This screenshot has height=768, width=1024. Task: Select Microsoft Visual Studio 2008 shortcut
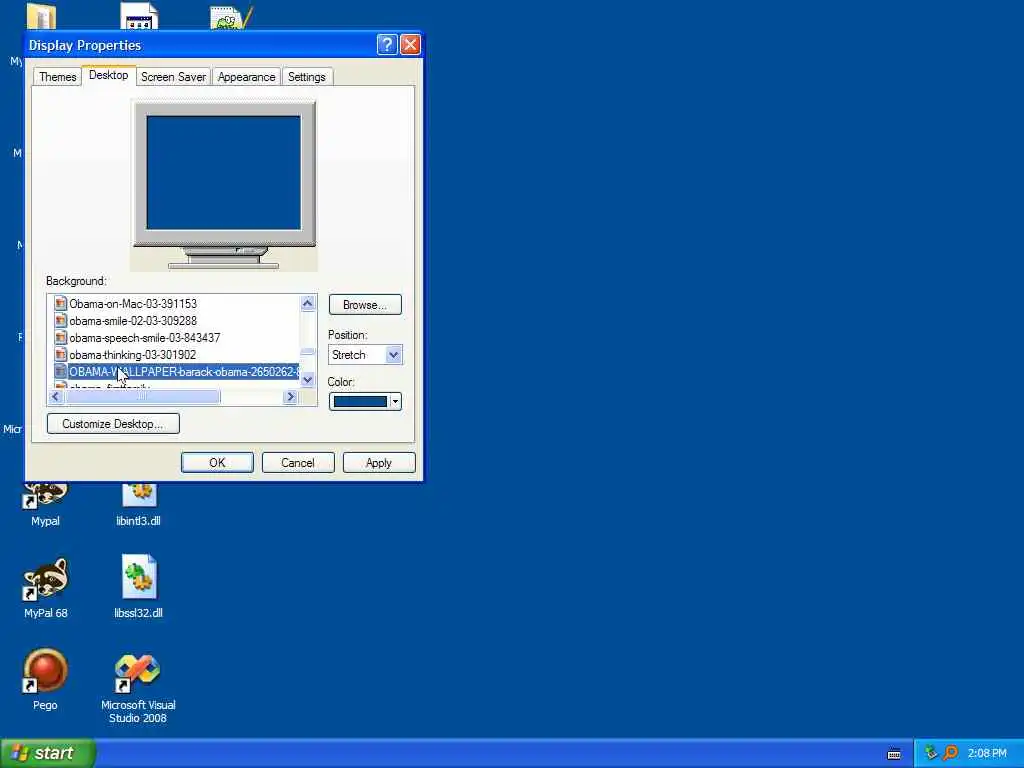[x=138, y=673]
